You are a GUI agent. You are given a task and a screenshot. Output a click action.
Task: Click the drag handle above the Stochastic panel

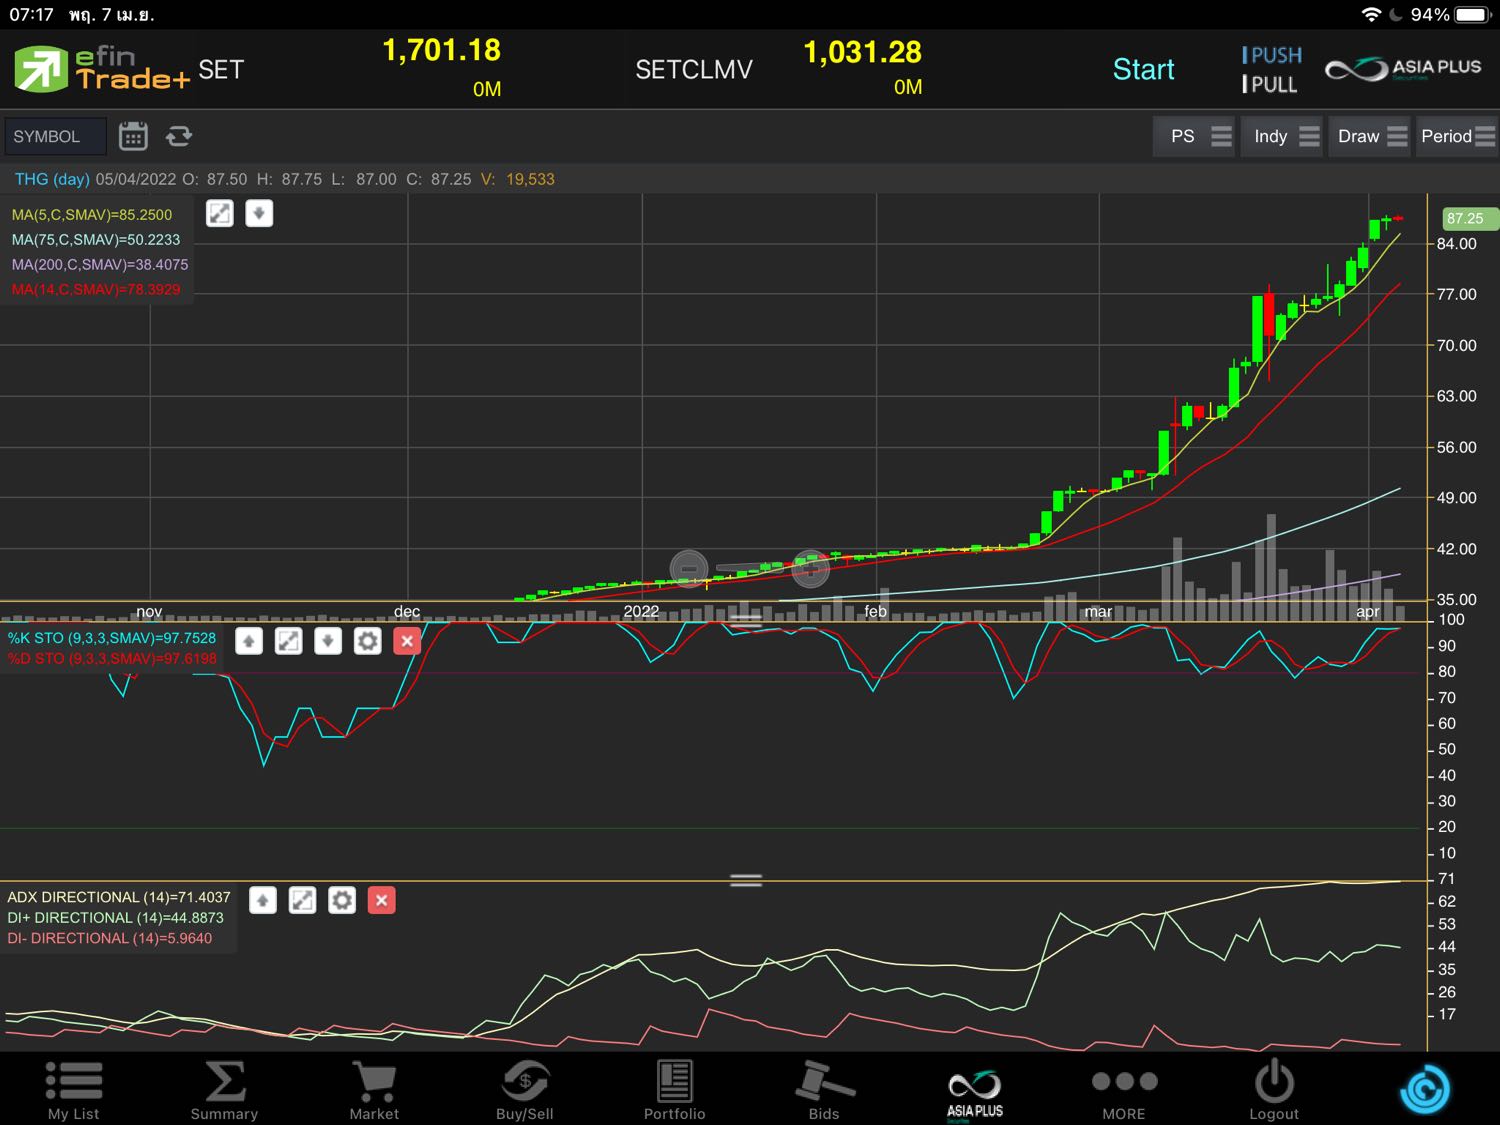pos(746,621)
